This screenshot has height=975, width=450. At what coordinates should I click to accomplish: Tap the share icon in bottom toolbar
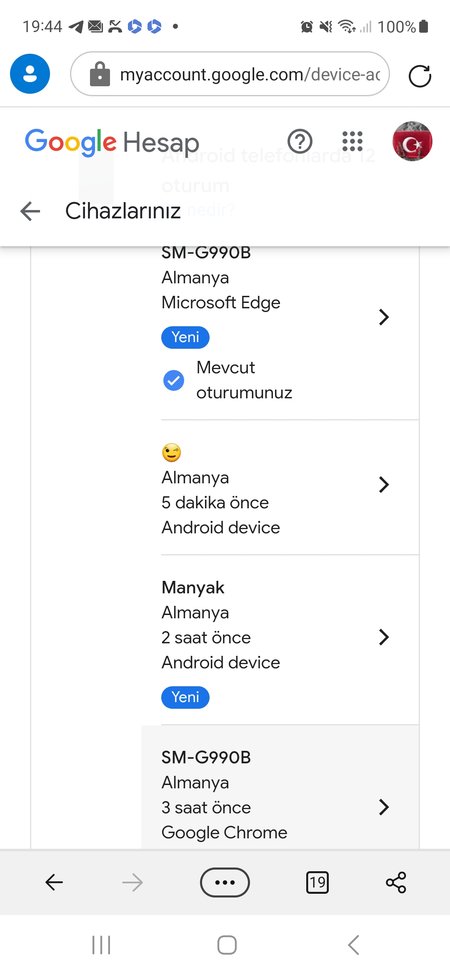(396, 882)
